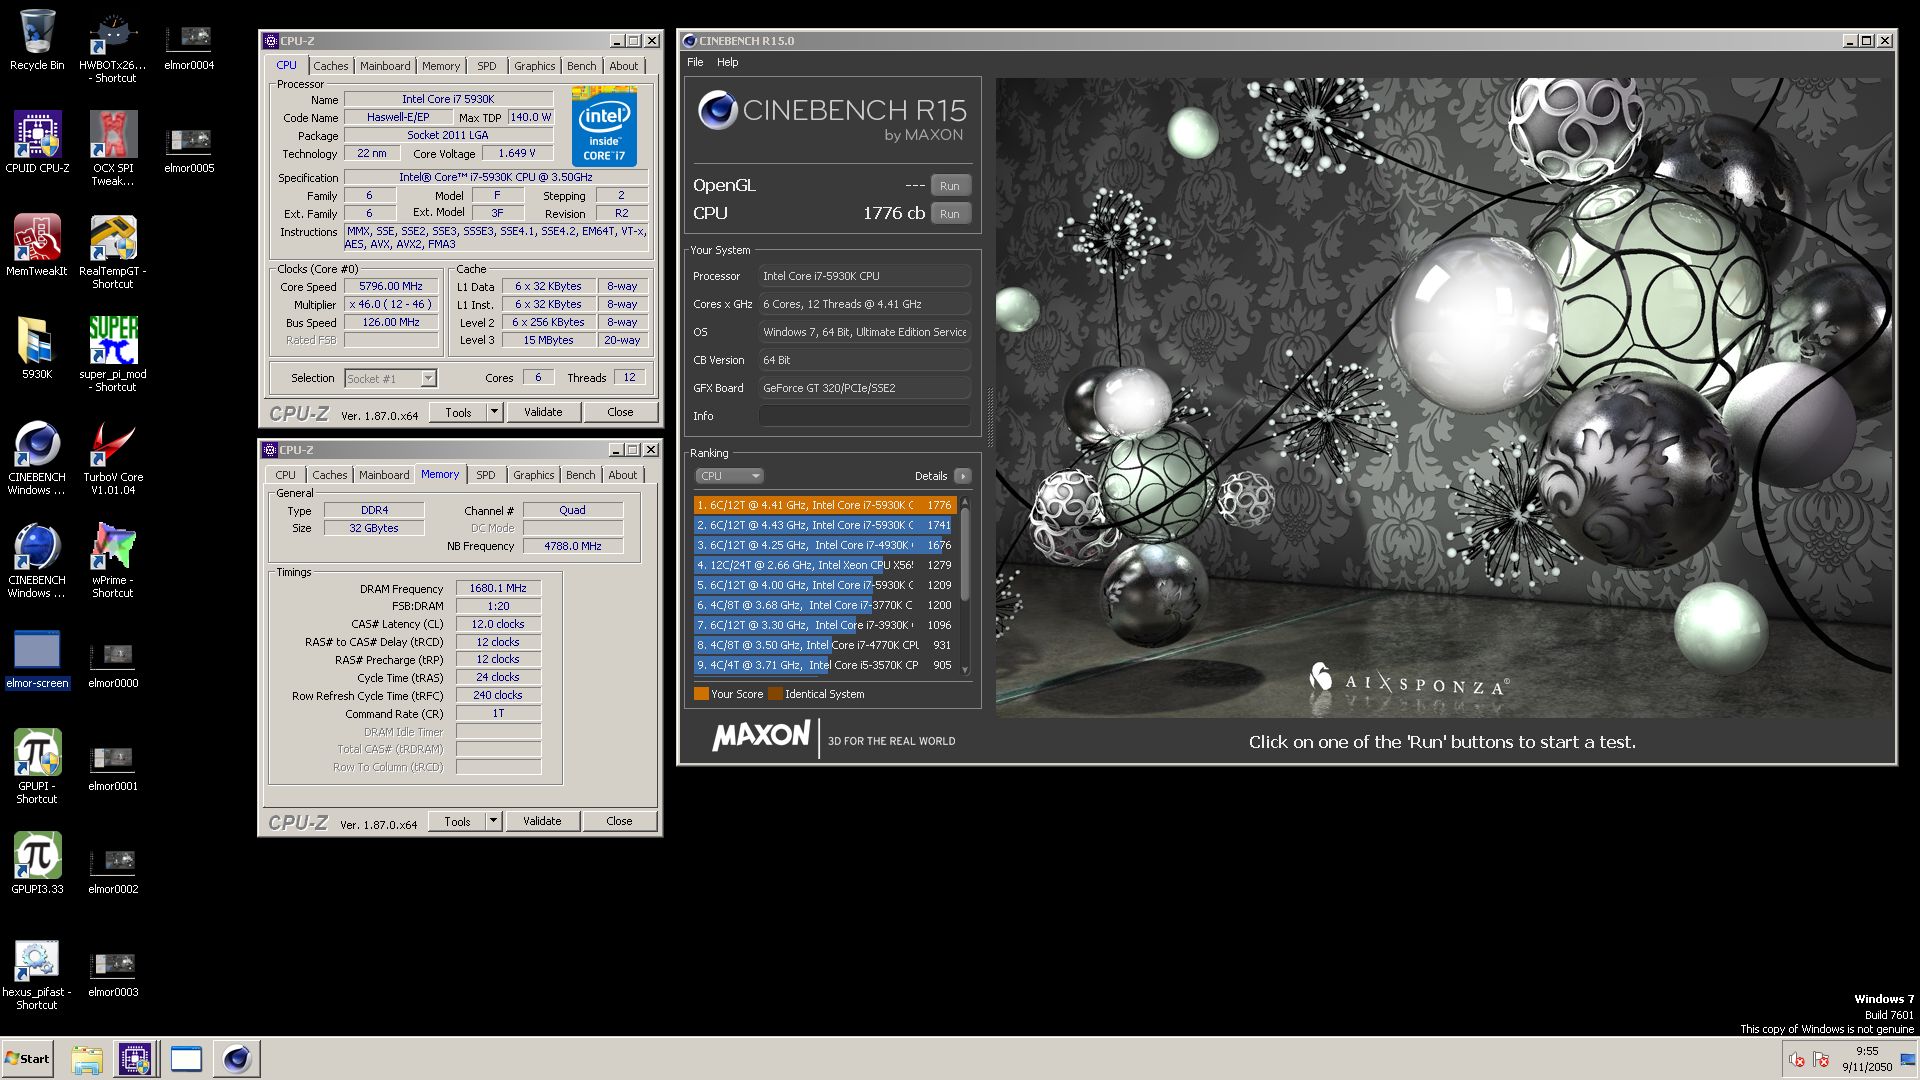Select the i7-4930K ranking row
The height and width of the screenshot is (1080, 1920).
coord(824,545)
